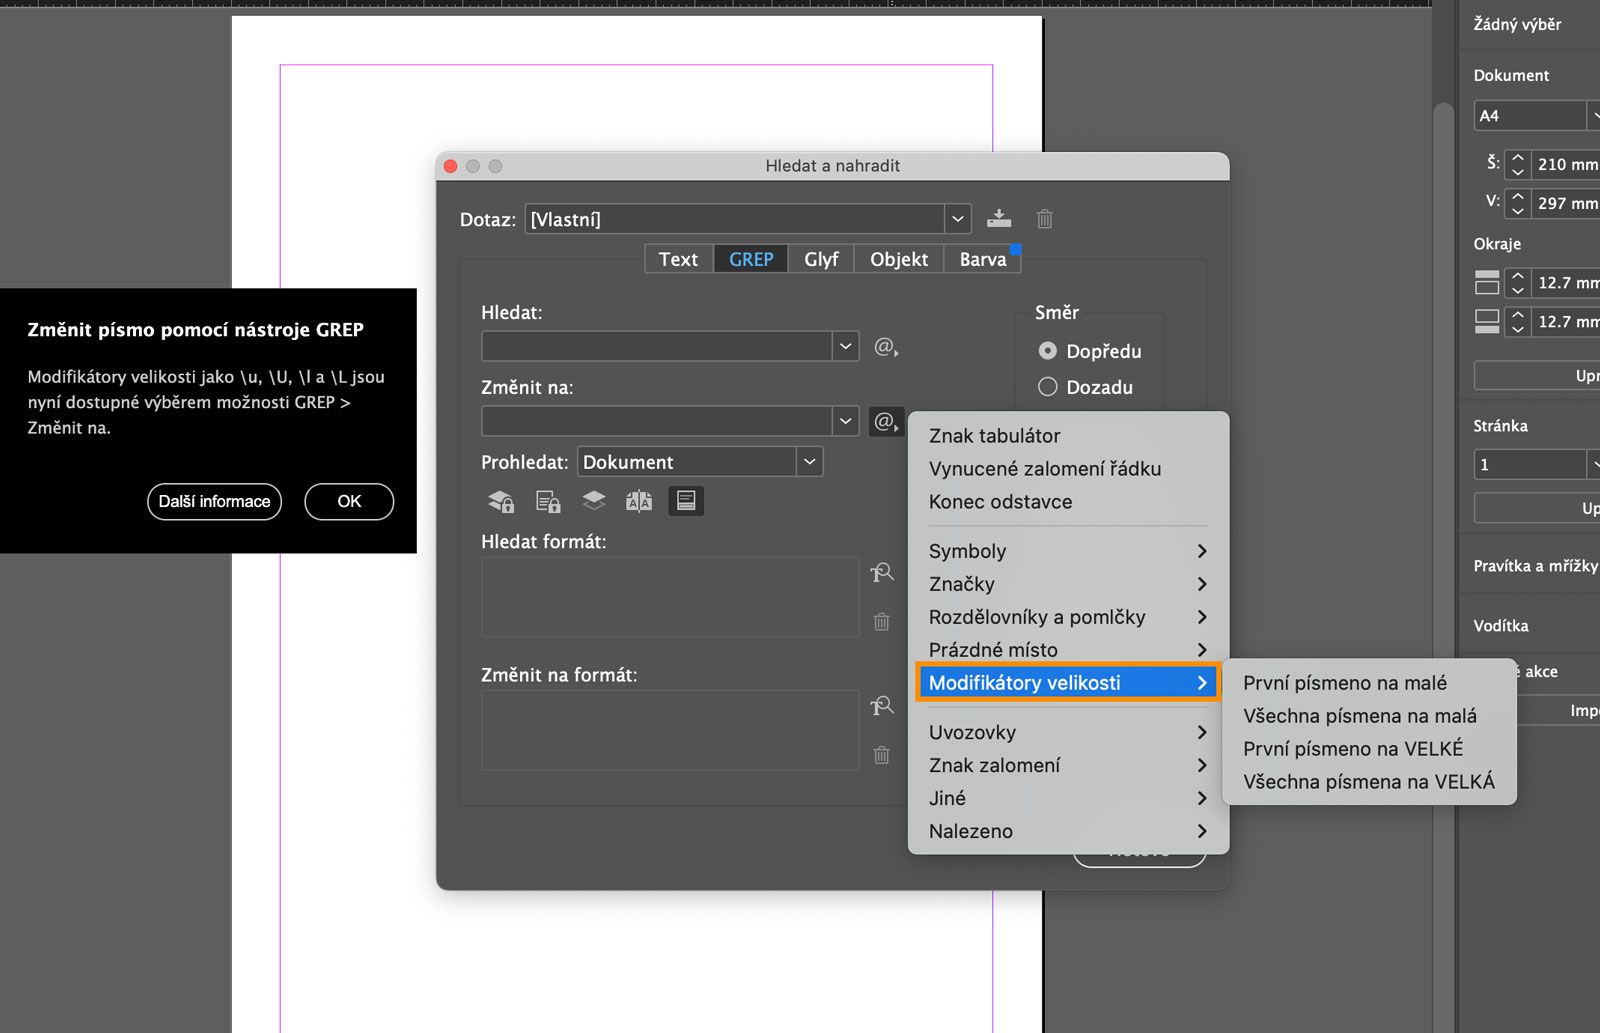Choose První písmeno na VELKÉ
The image size is (1600, 1033).
pos(1369,749)
